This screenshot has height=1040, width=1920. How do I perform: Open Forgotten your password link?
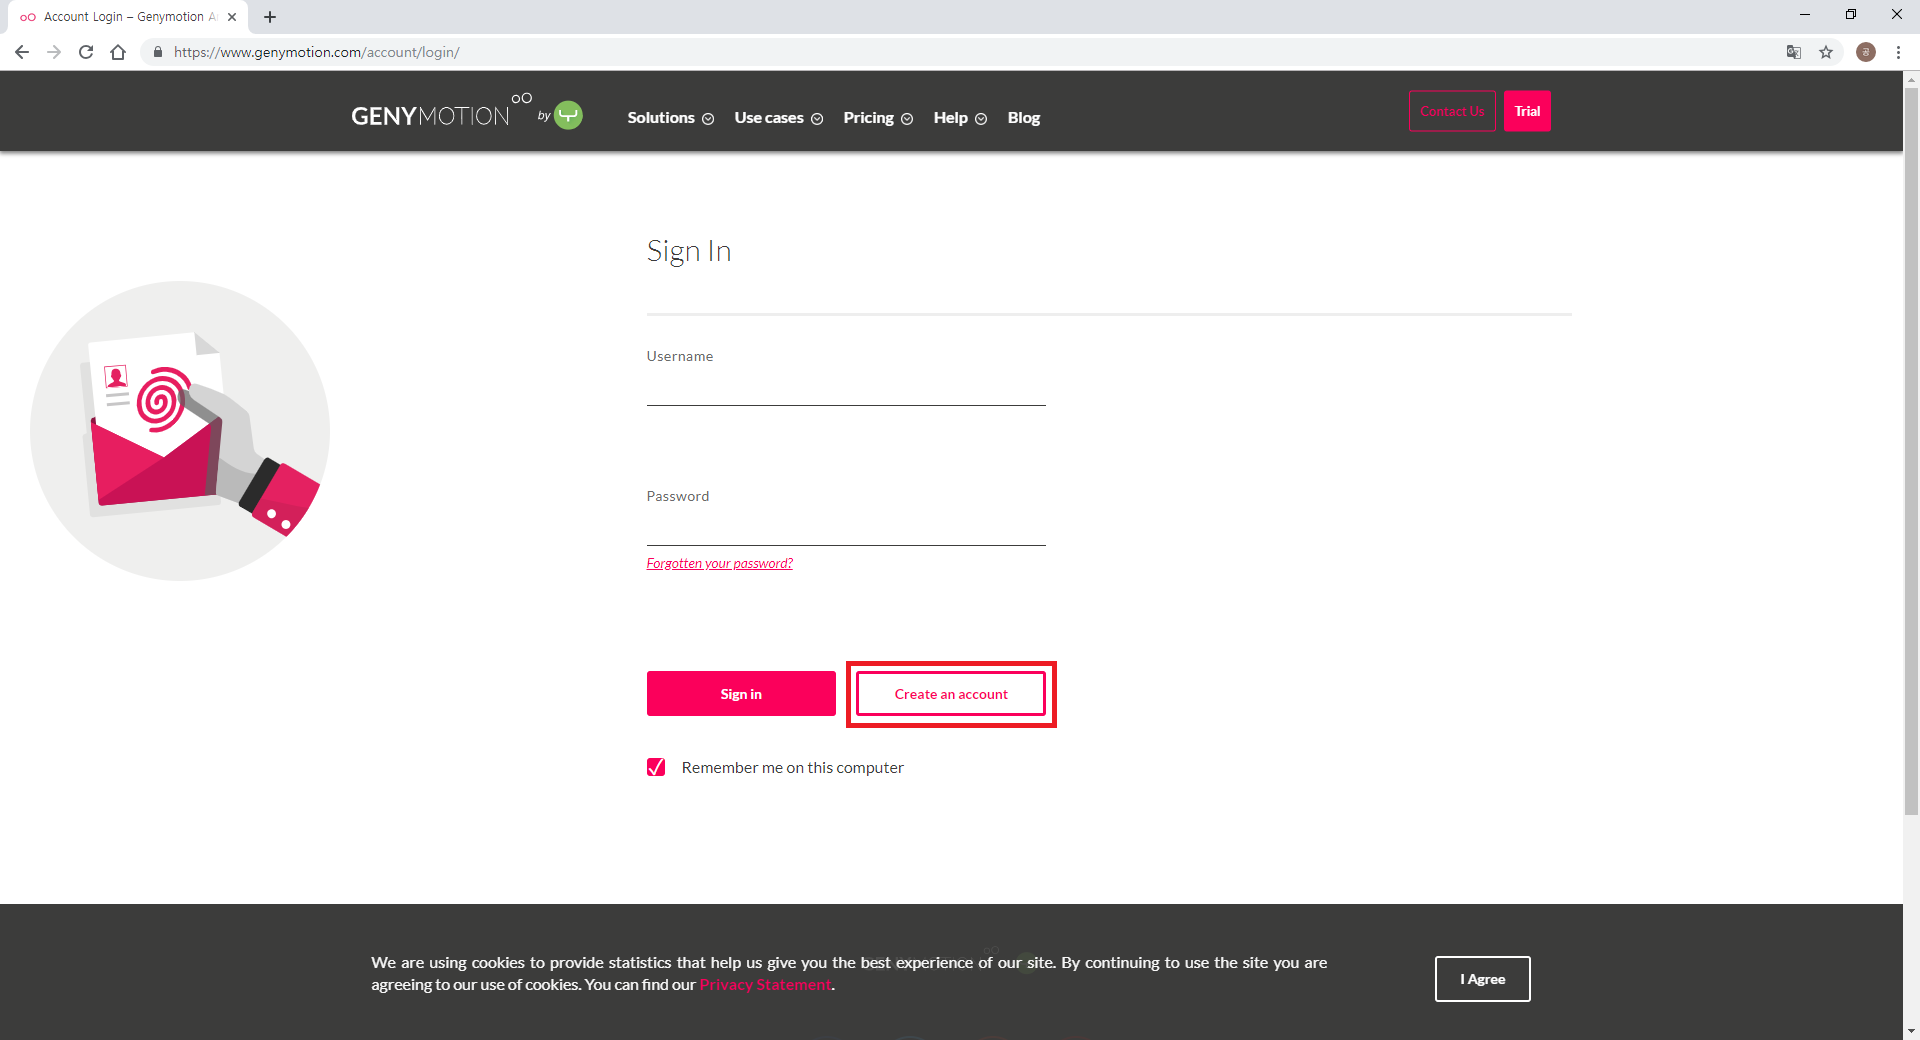(720, 563)
